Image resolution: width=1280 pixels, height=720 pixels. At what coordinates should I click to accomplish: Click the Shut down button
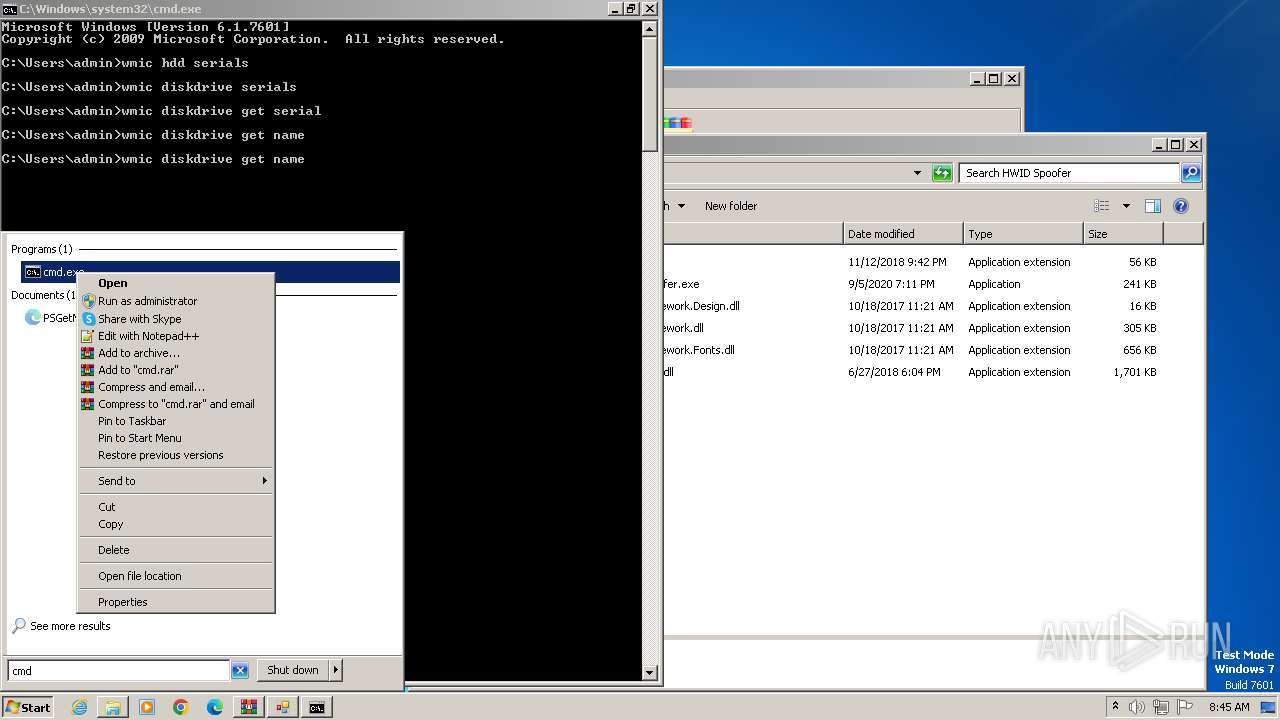tap(293, 670)
